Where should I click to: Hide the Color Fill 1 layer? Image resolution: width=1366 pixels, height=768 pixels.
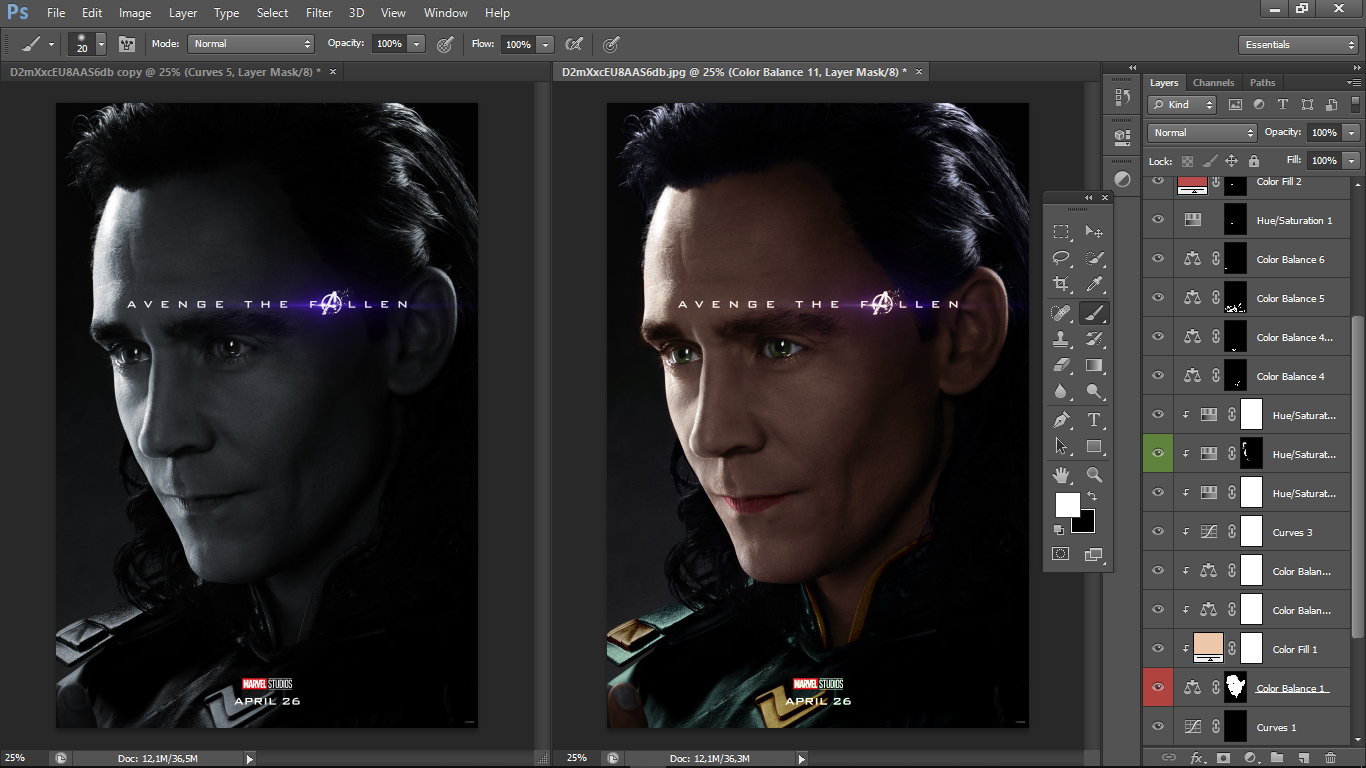tap(1158, 649)
